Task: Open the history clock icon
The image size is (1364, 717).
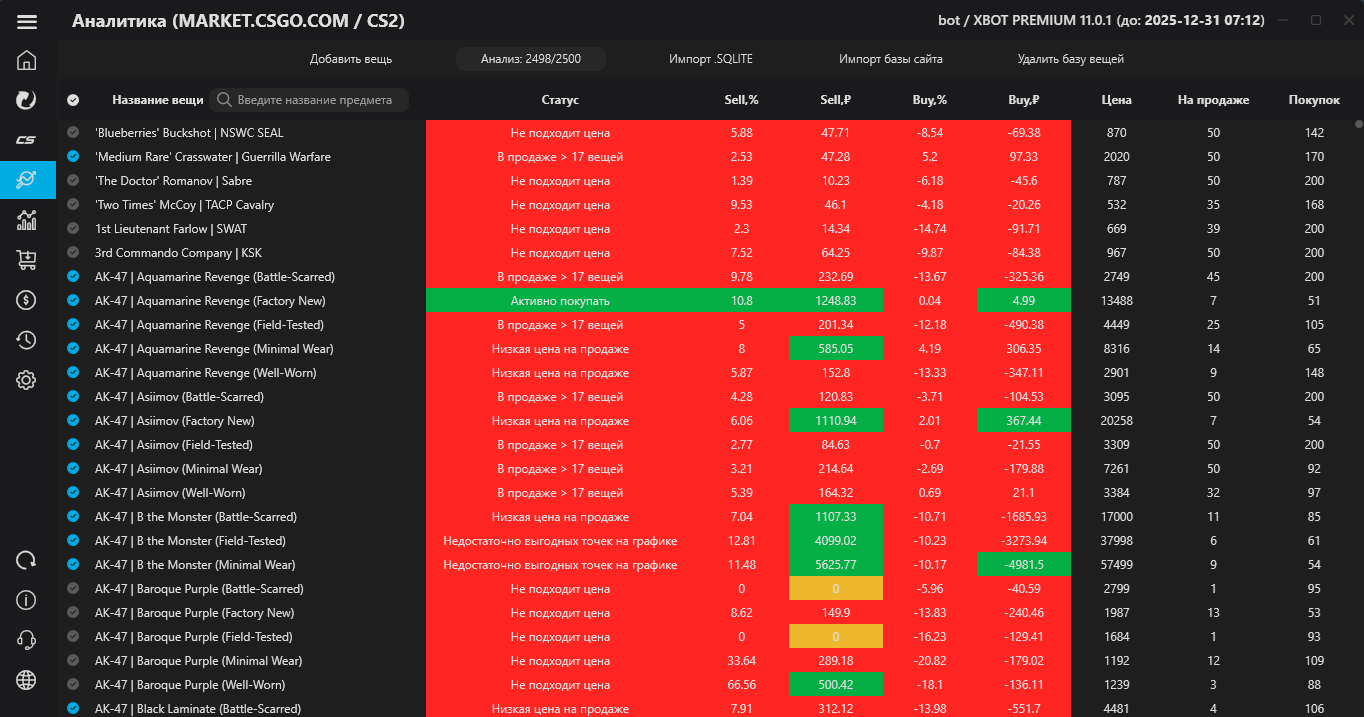Action: [x=27, y=340]
